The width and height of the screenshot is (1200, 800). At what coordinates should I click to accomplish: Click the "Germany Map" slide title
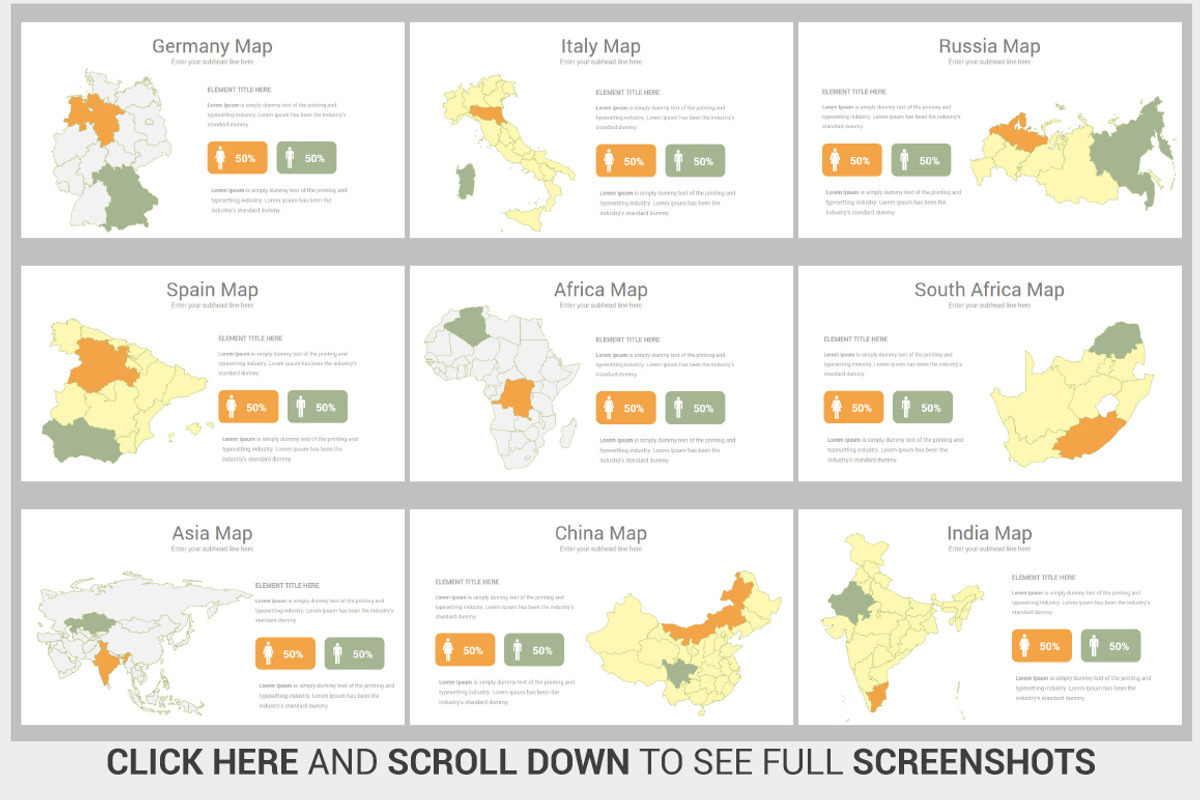click(212, 46)
